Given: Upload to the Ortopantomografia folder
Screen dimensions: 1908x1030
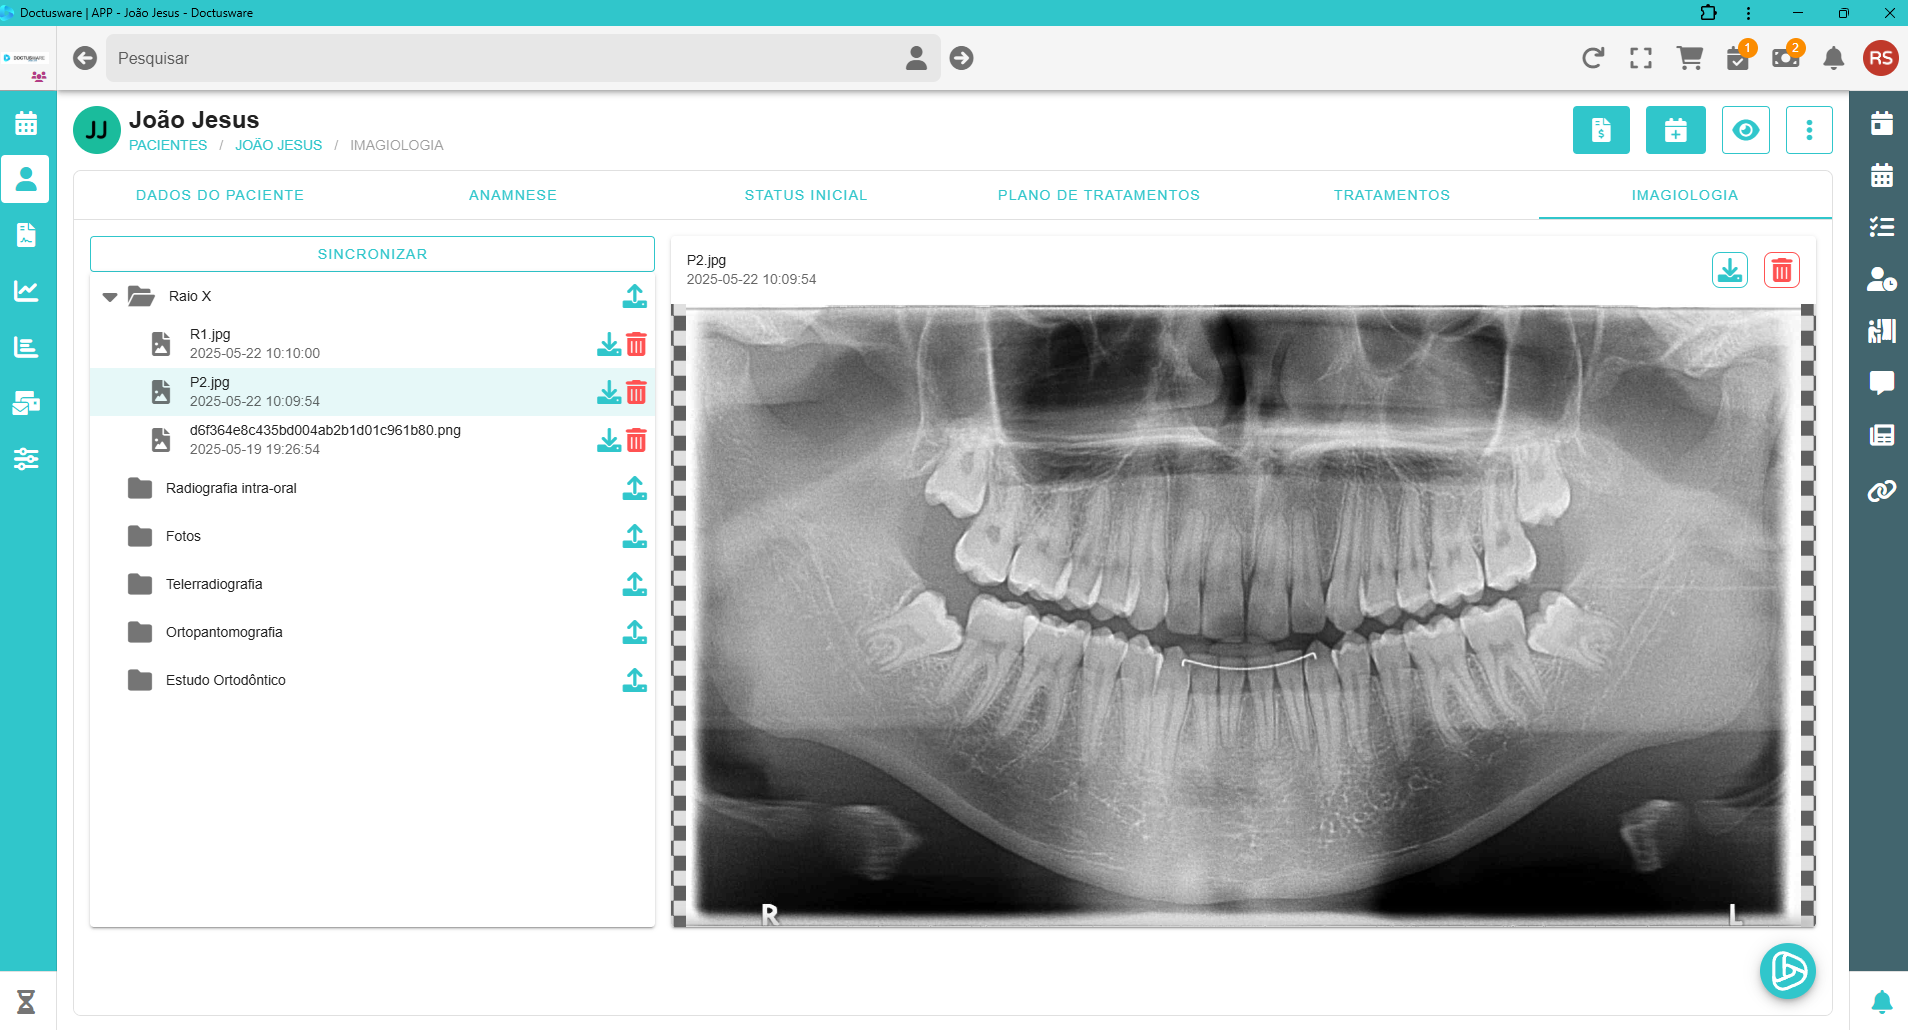Looking at the screenshot, I should [634, 632].
